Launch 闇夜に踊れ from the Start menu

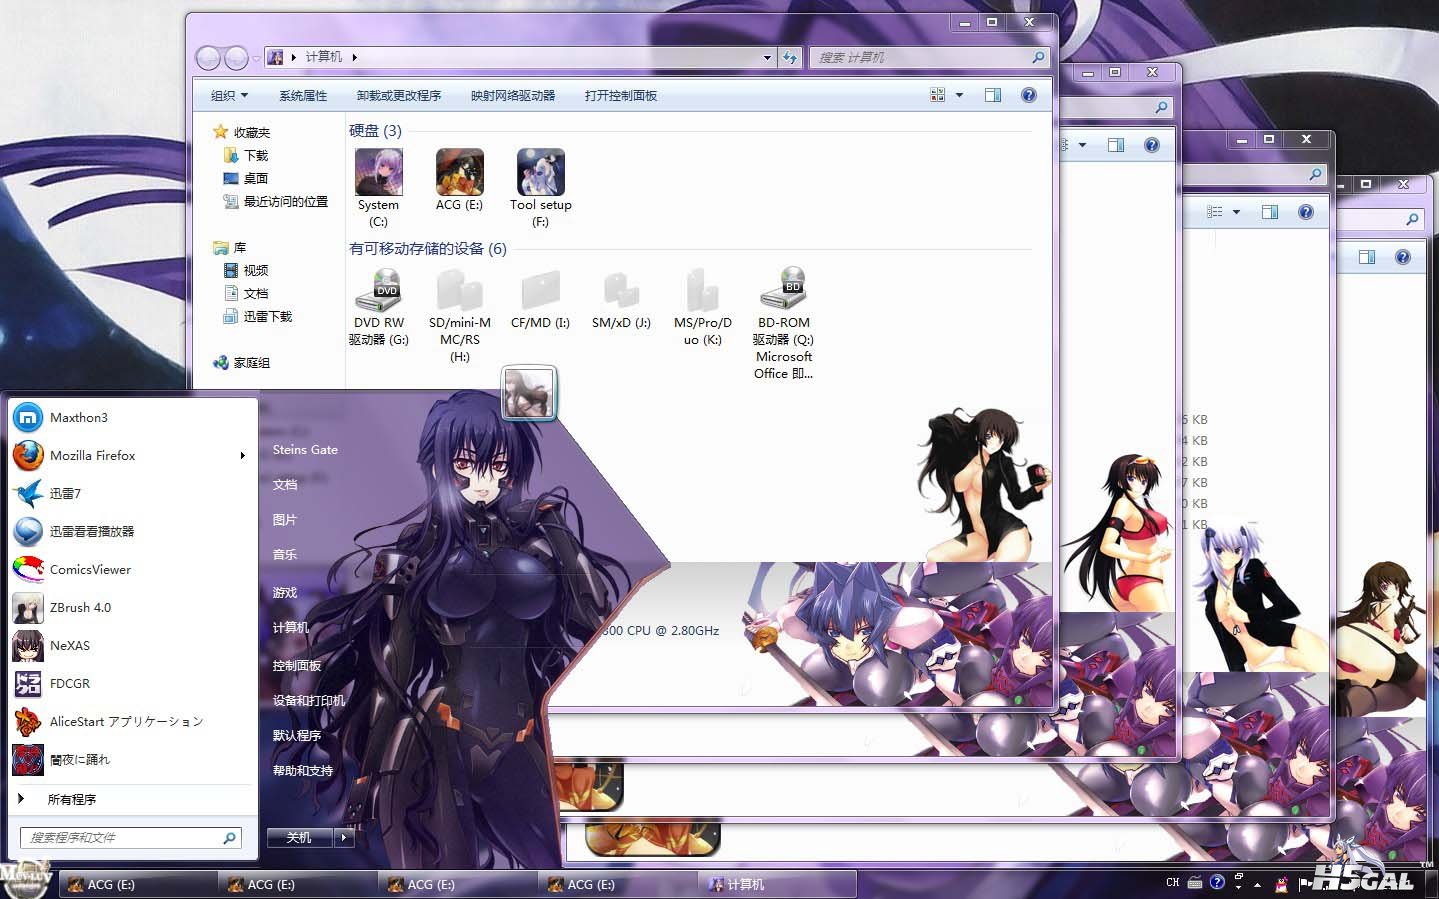tap(132, 760)
